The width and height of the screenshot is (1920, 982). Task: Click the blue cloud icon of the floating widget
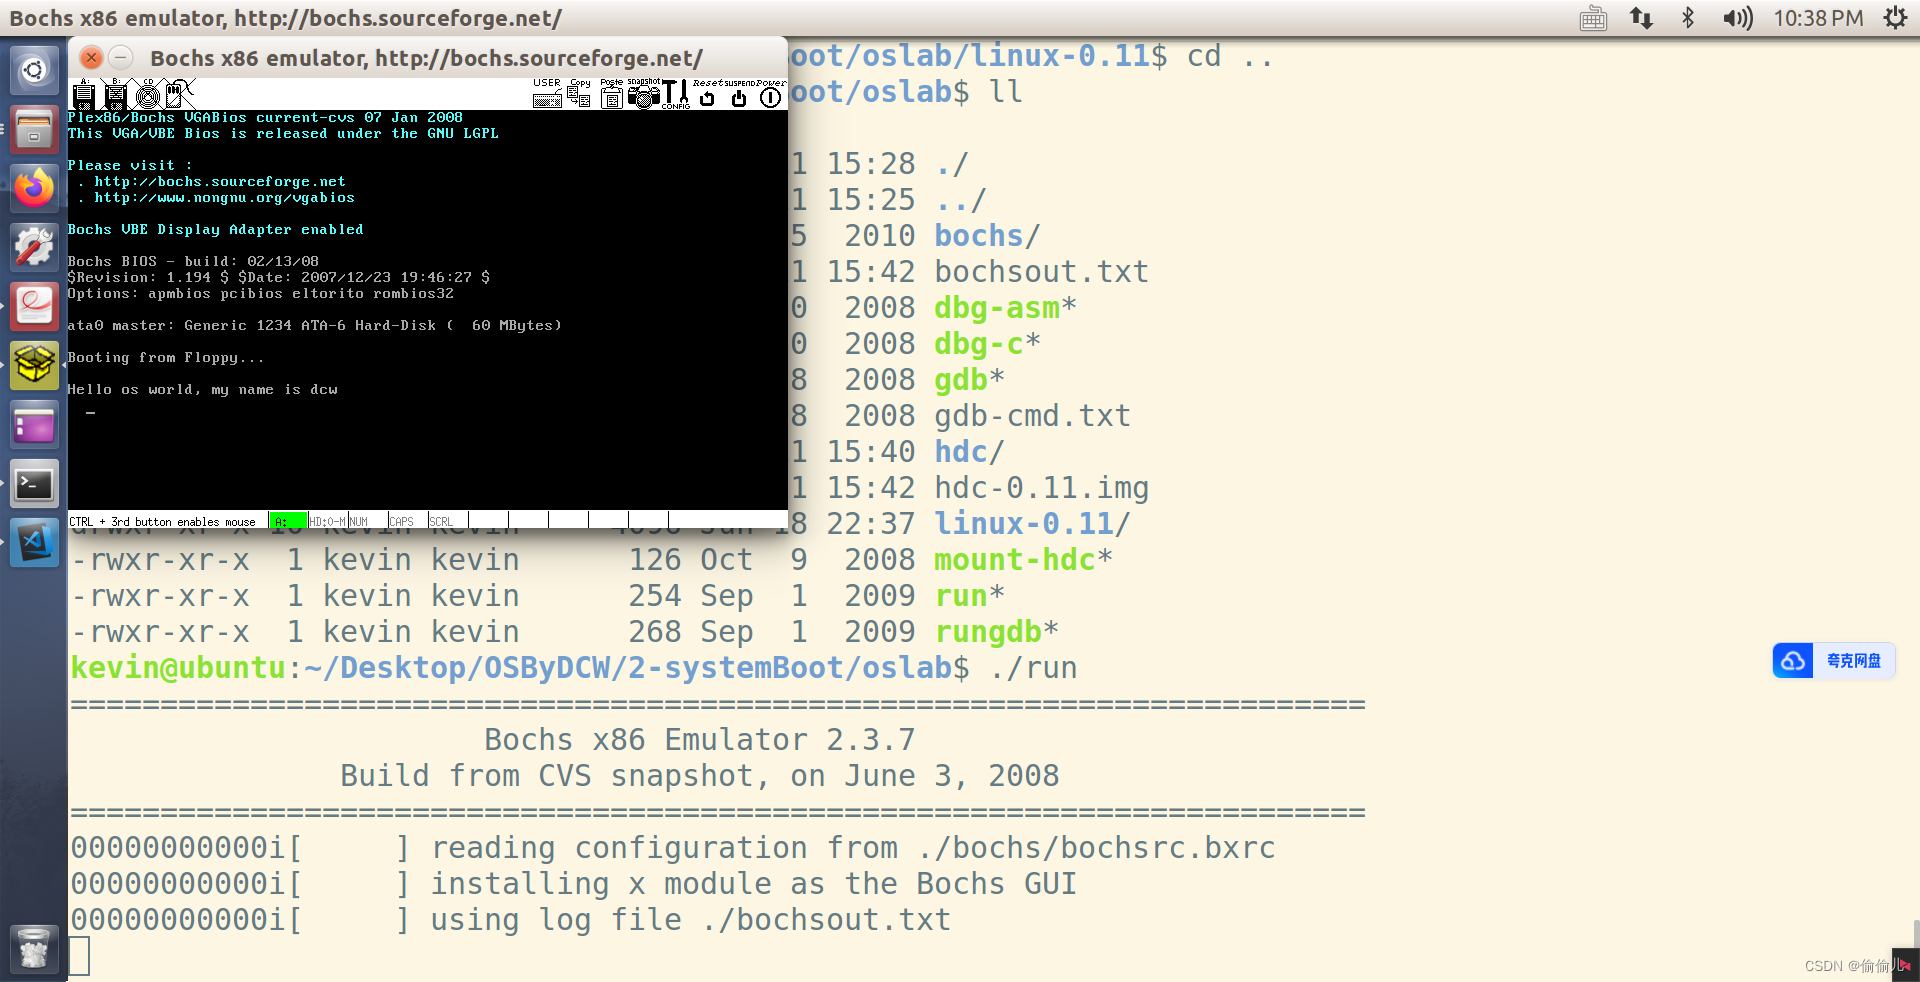tap(1793, 661)
